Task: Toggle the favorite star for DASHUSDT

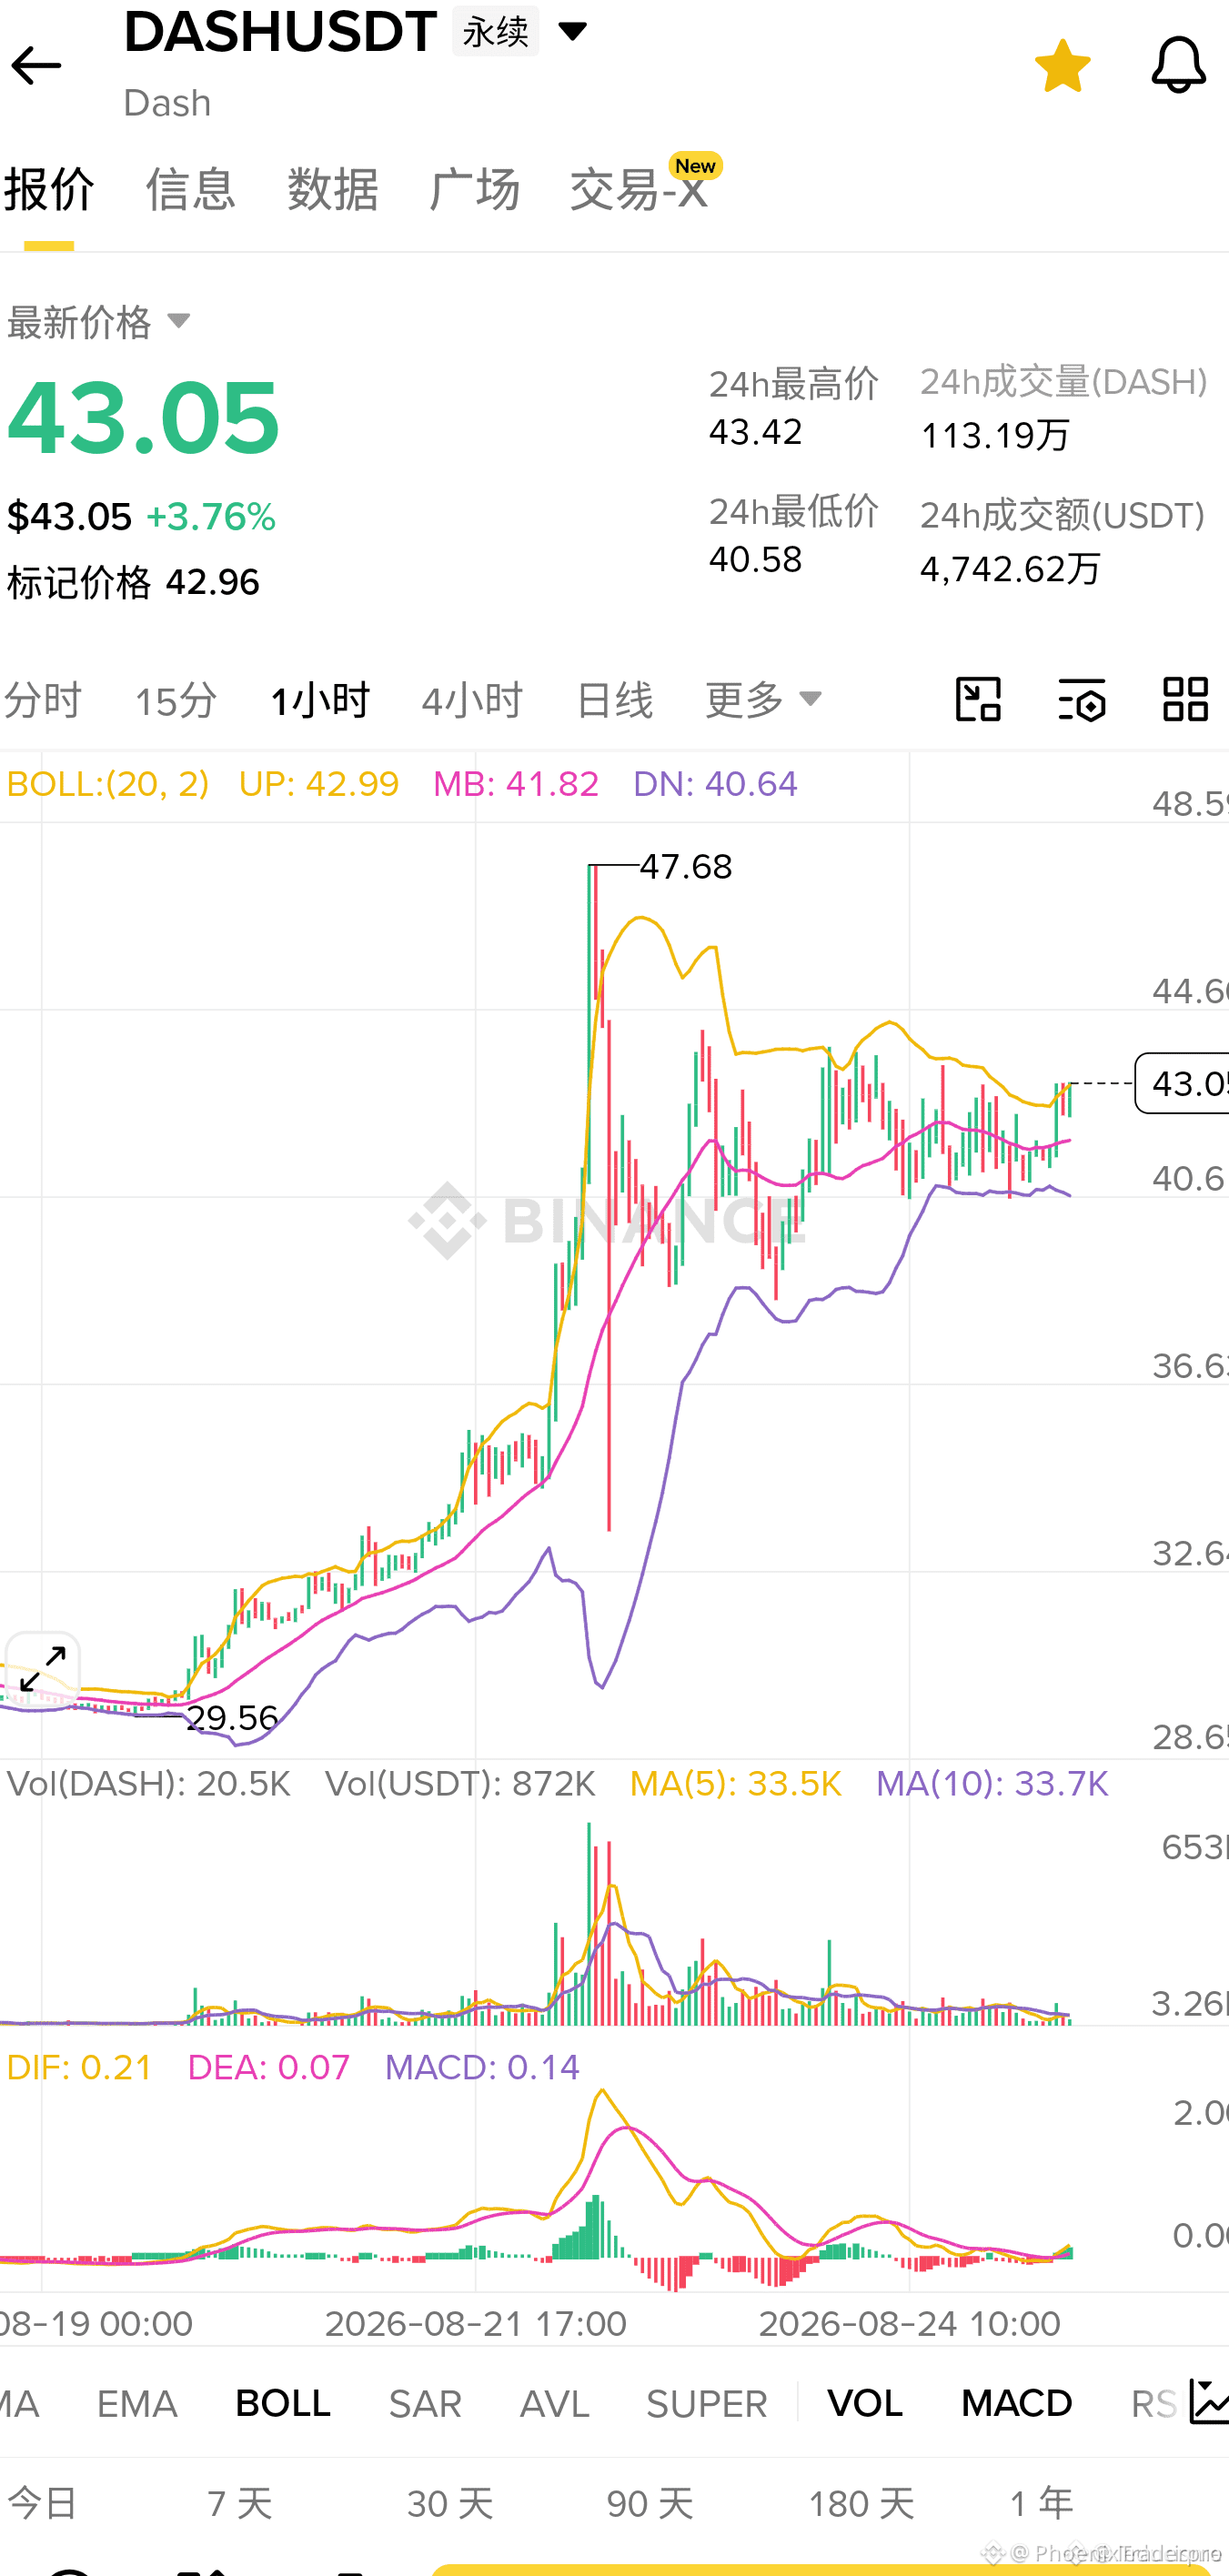Action: 1062,66
